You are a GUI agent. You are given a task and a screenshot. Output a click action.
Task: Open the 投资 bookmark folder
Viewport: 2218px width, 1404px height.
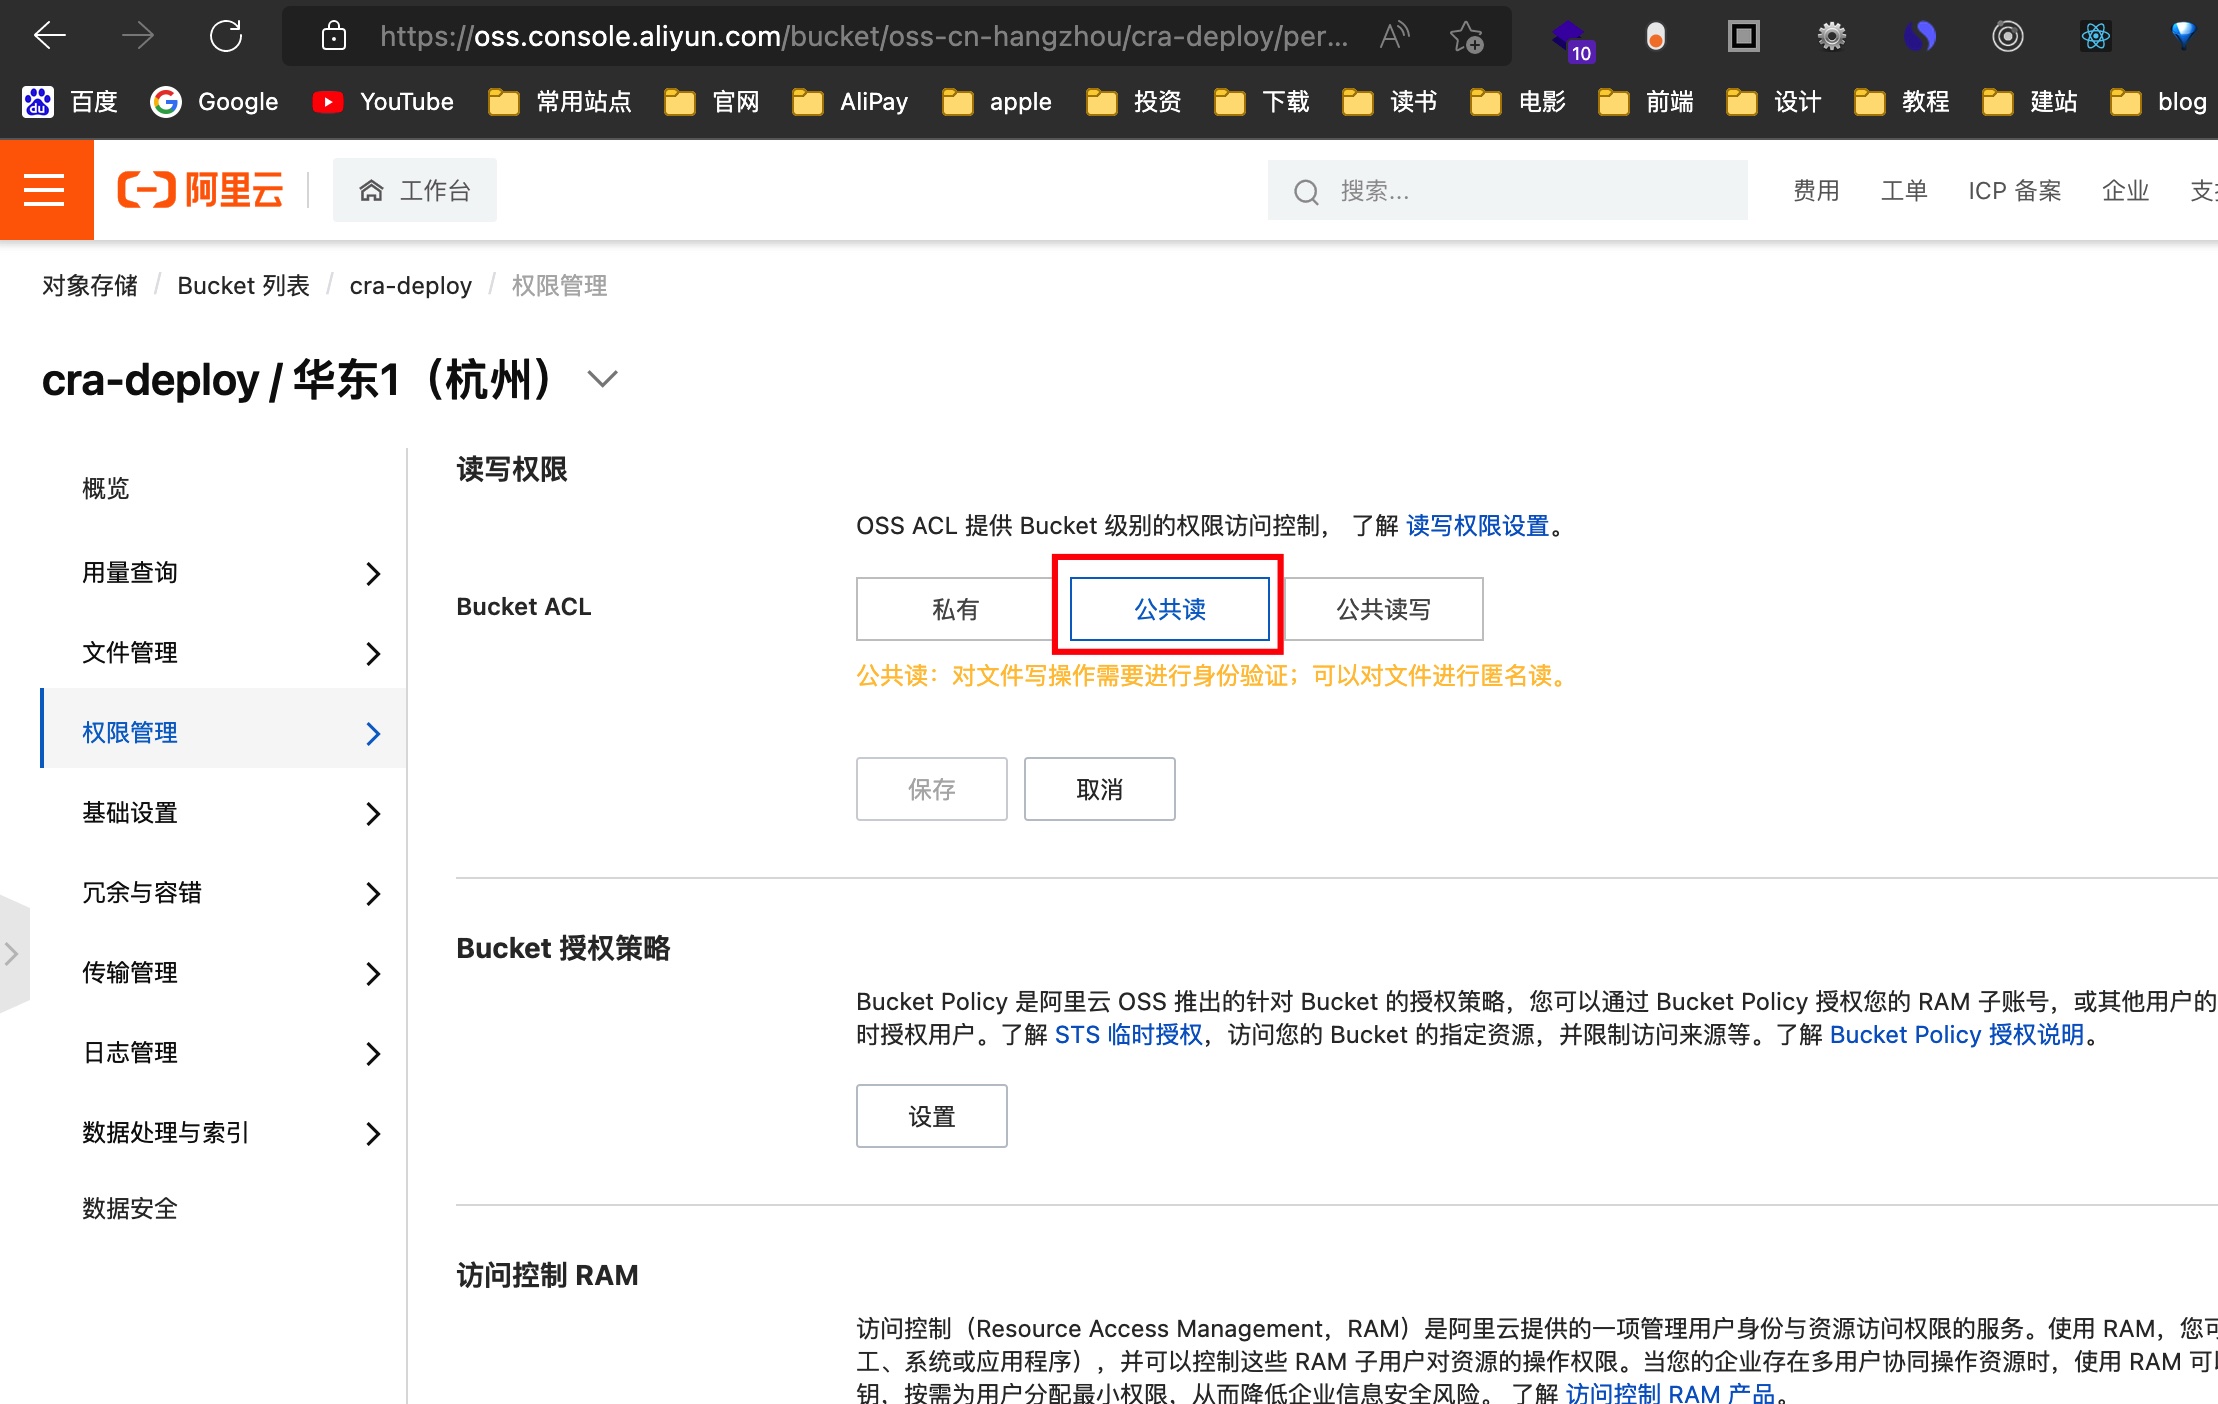[1134, 102]
